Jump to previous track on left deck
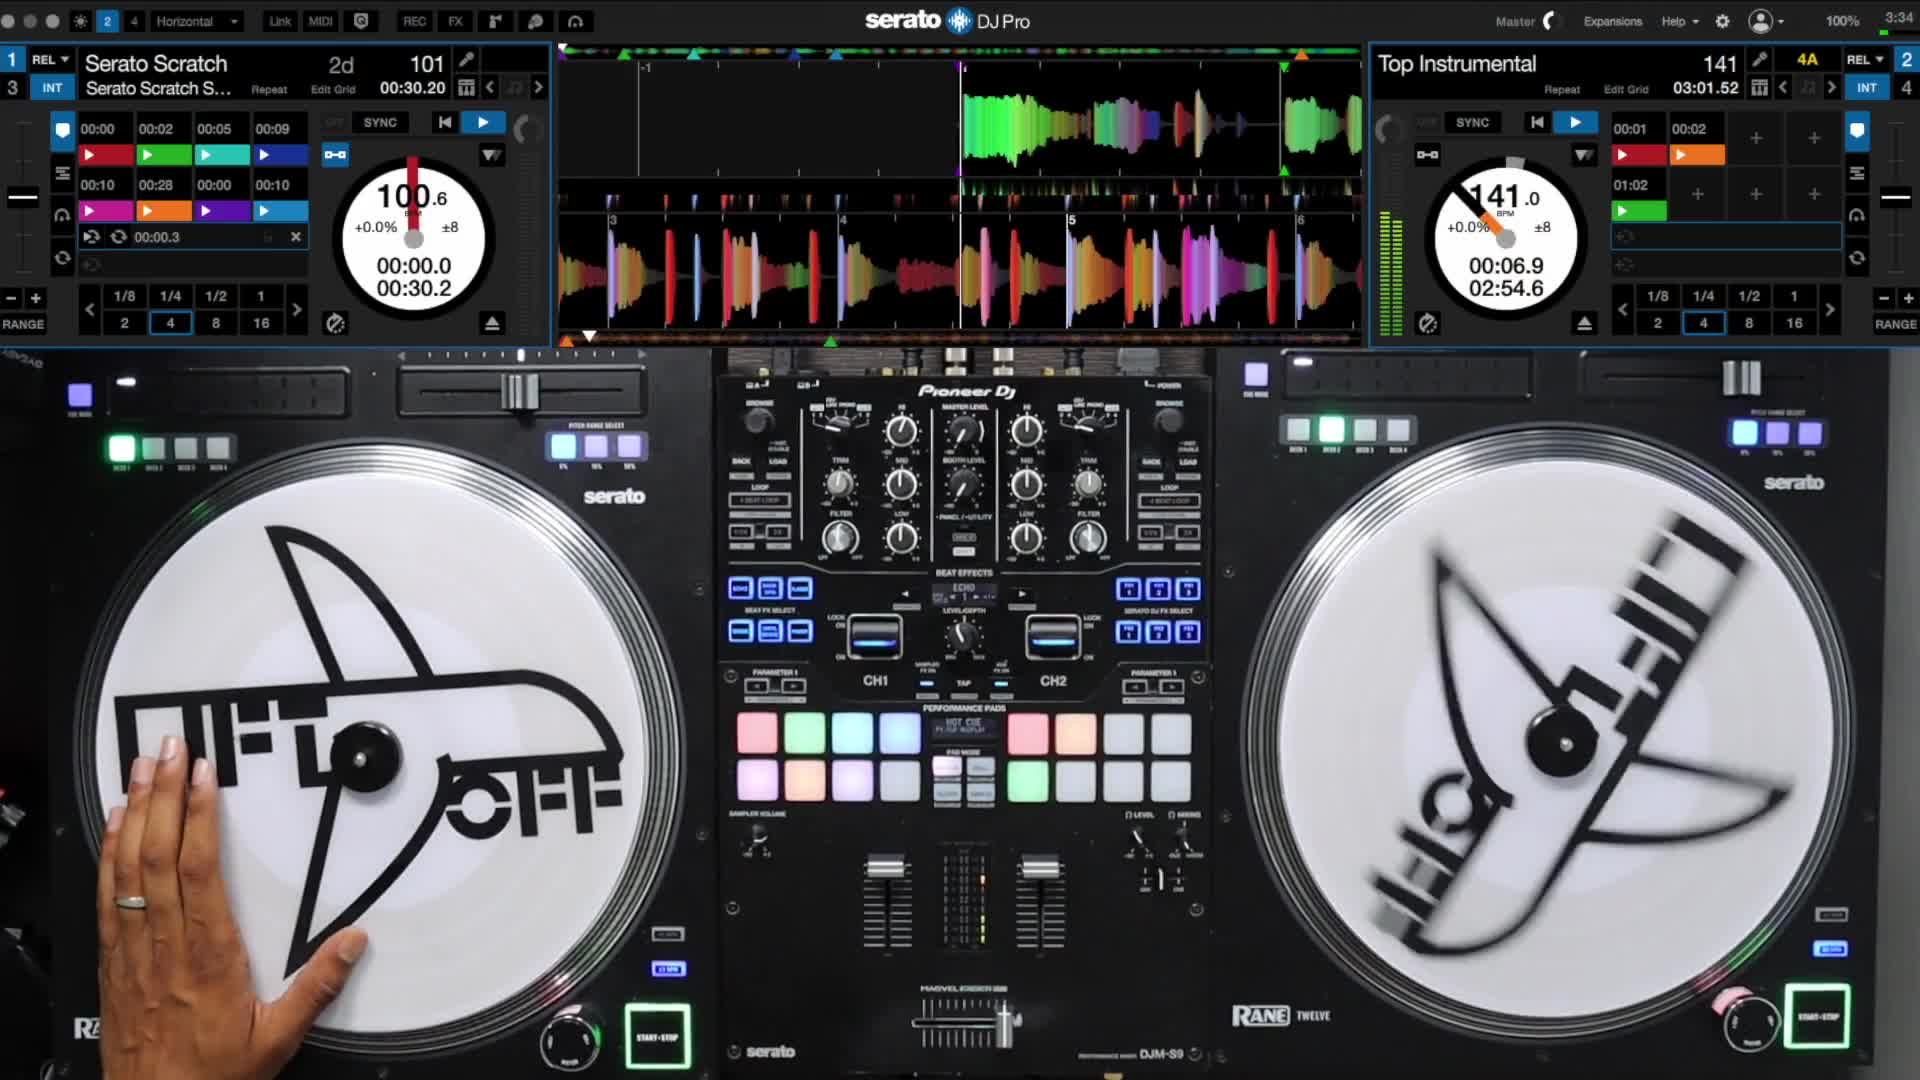Screen dimensions: 1920x1080 click(x=444, y=122)
